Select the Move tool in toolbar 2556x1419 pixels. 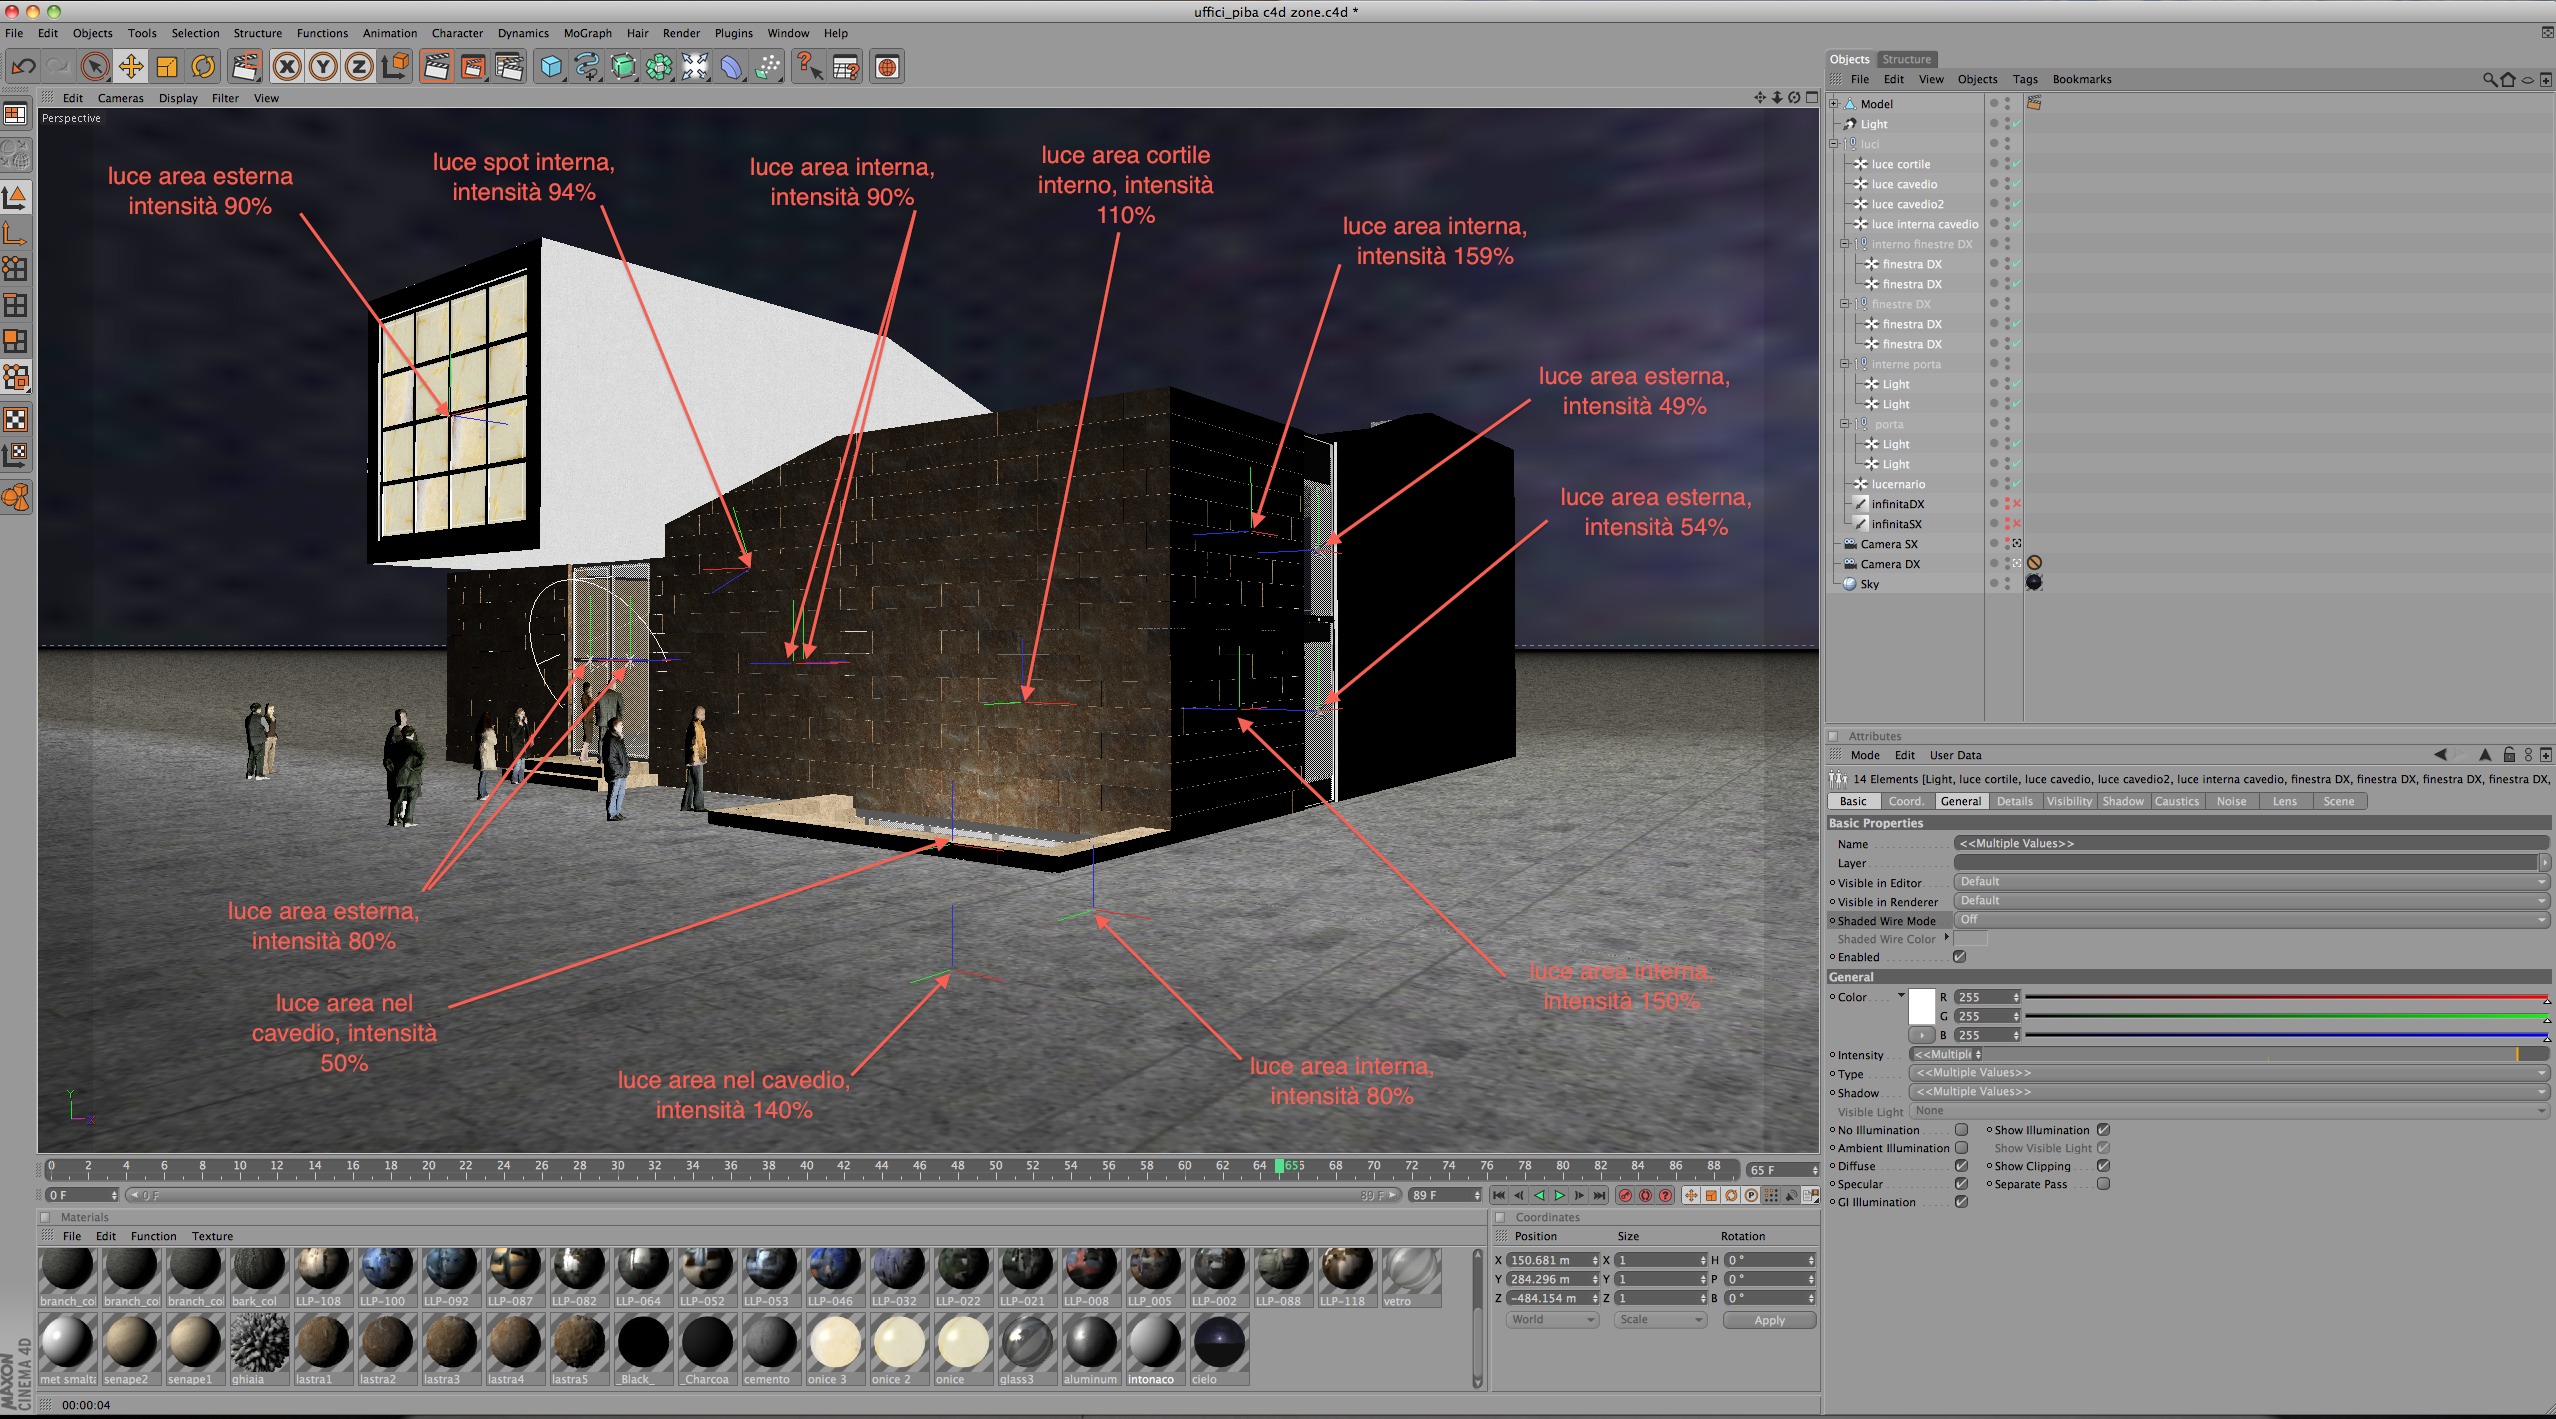point(130,67)
